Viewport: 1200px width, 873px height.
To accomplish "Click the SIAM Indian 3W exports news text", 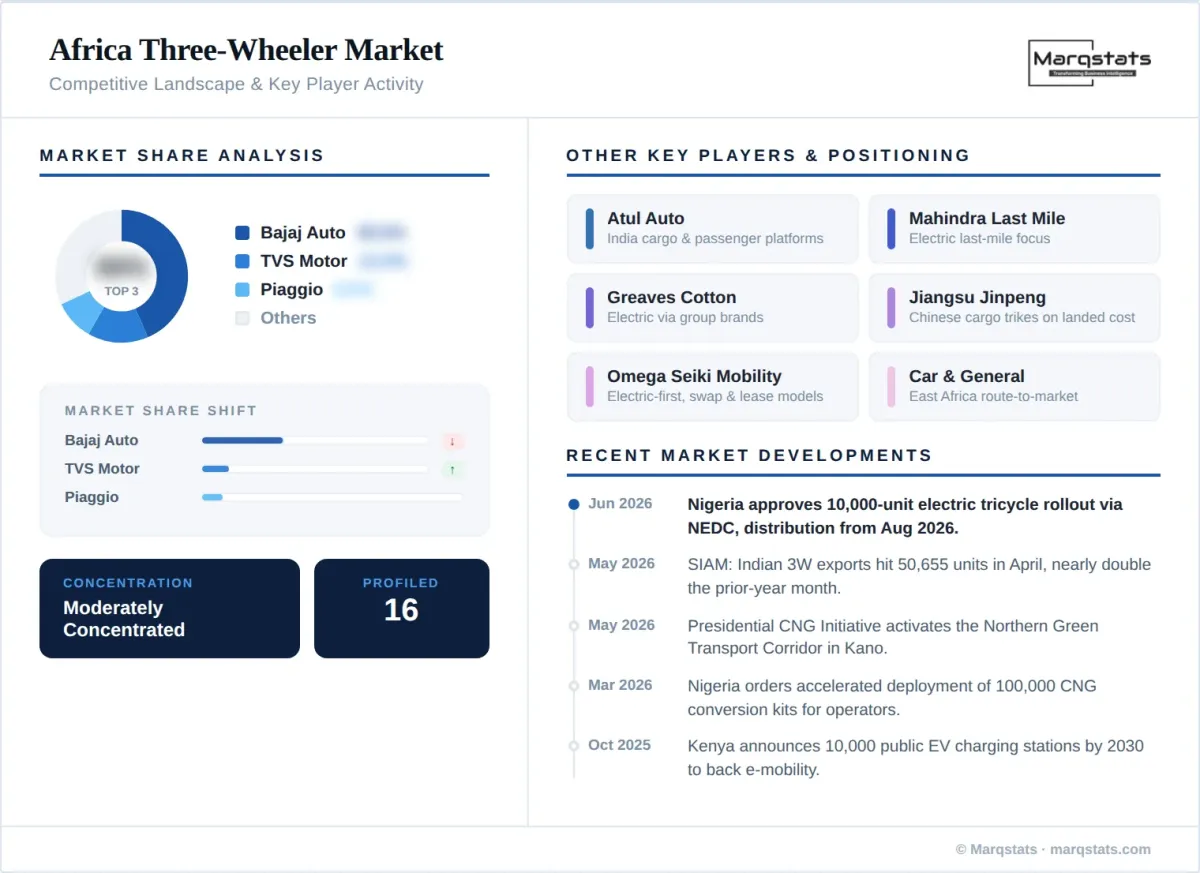I will [x=919, y=576].
